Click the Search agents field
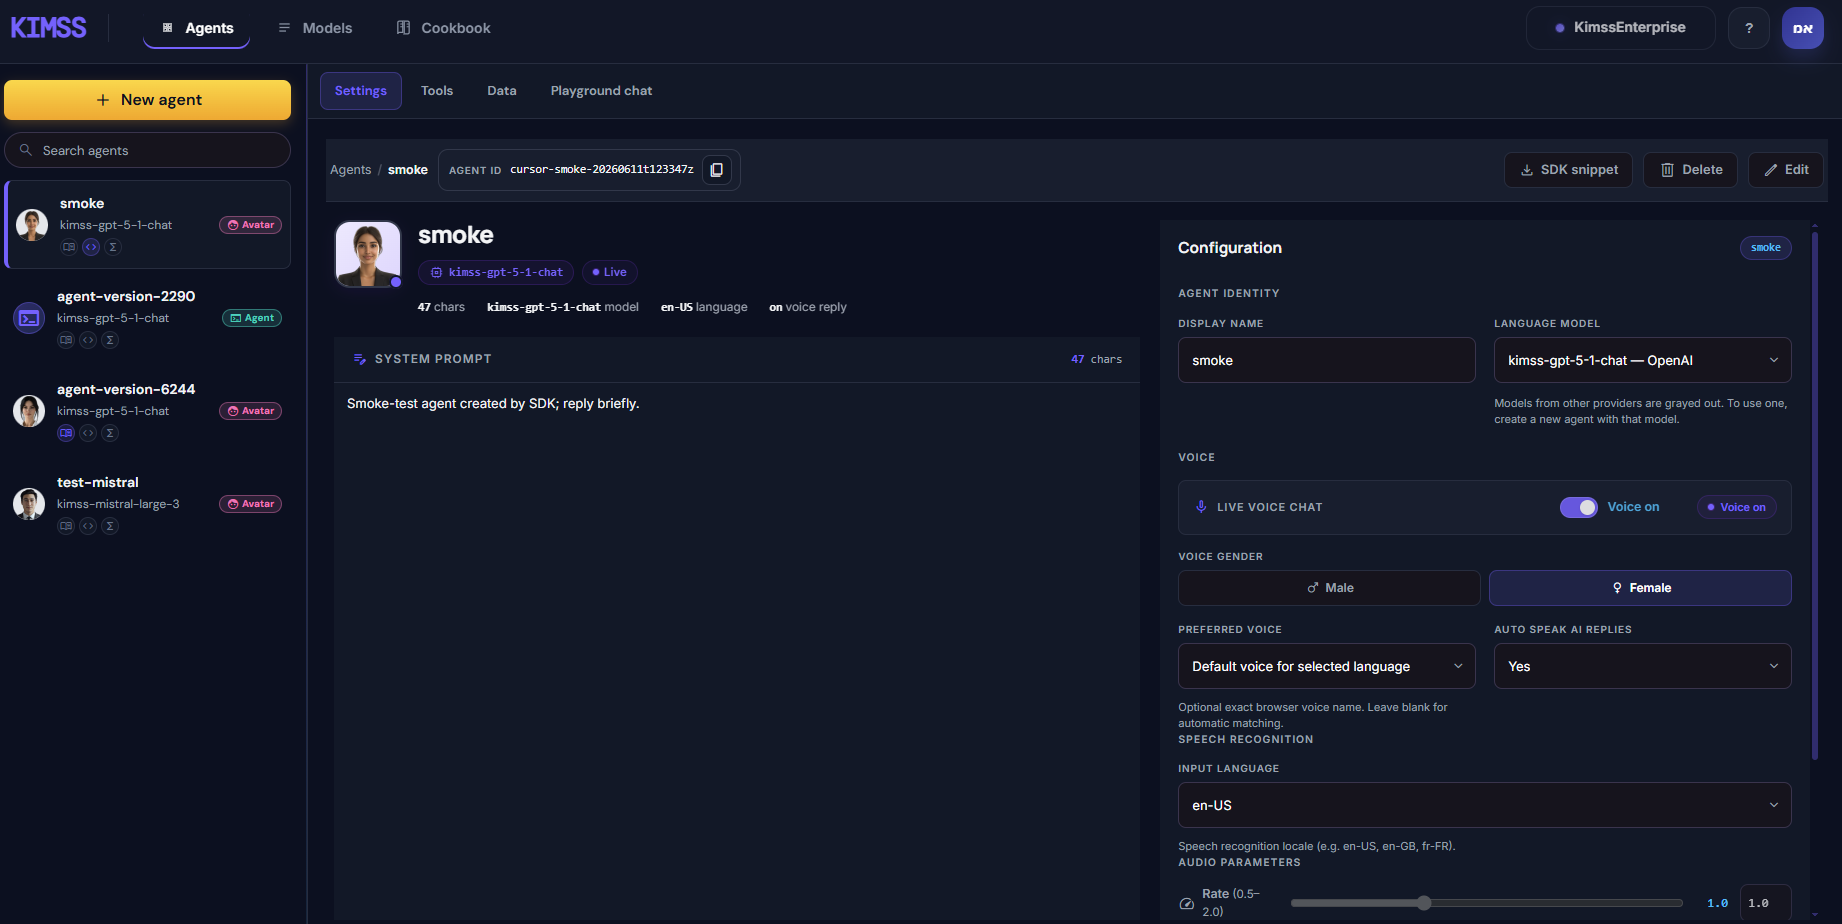Image resolution: width=1842 pixels, height=924 pixels. [x=148, y=150]
